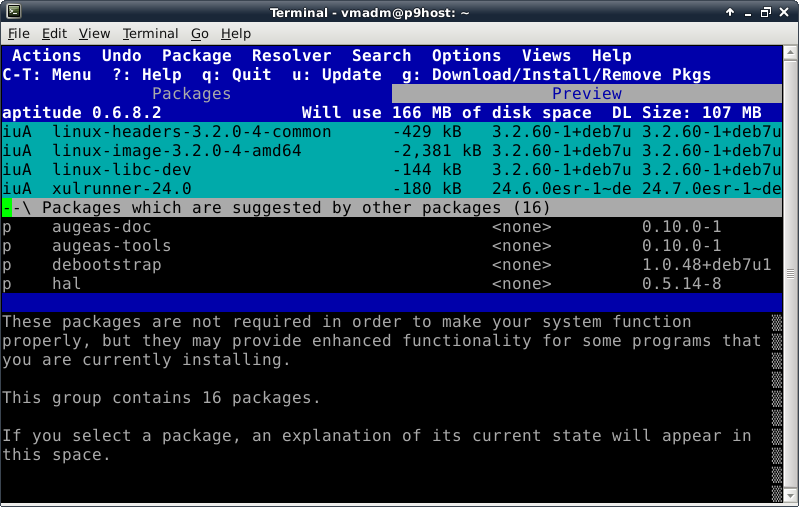The width and height of the screenshot is (799, 507).
Task: Switch to the Preview tab
Action: point(587,94)
